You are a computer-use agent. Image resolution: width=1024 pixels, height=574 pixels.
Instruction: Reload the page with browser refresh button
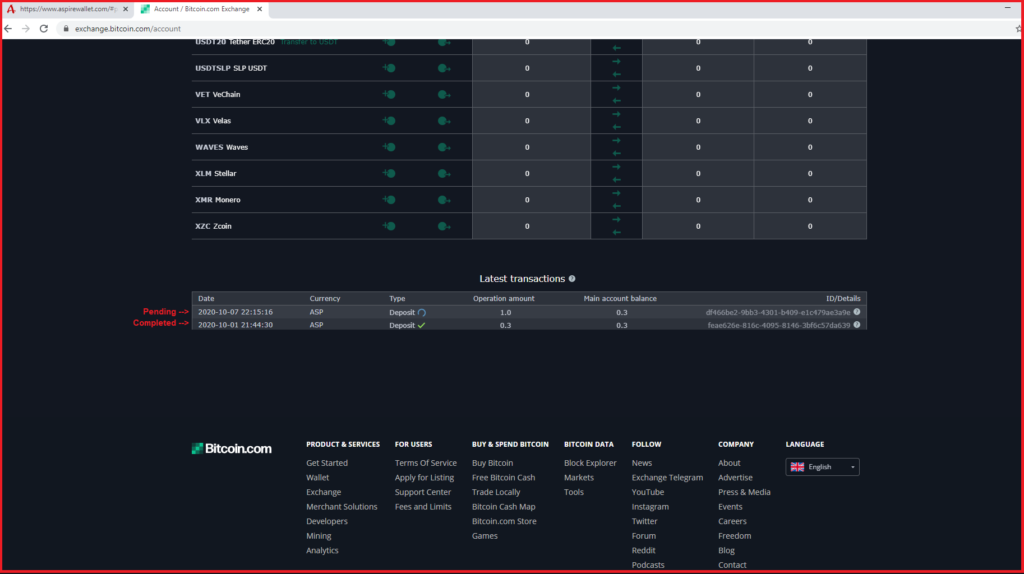pos(44,29)
